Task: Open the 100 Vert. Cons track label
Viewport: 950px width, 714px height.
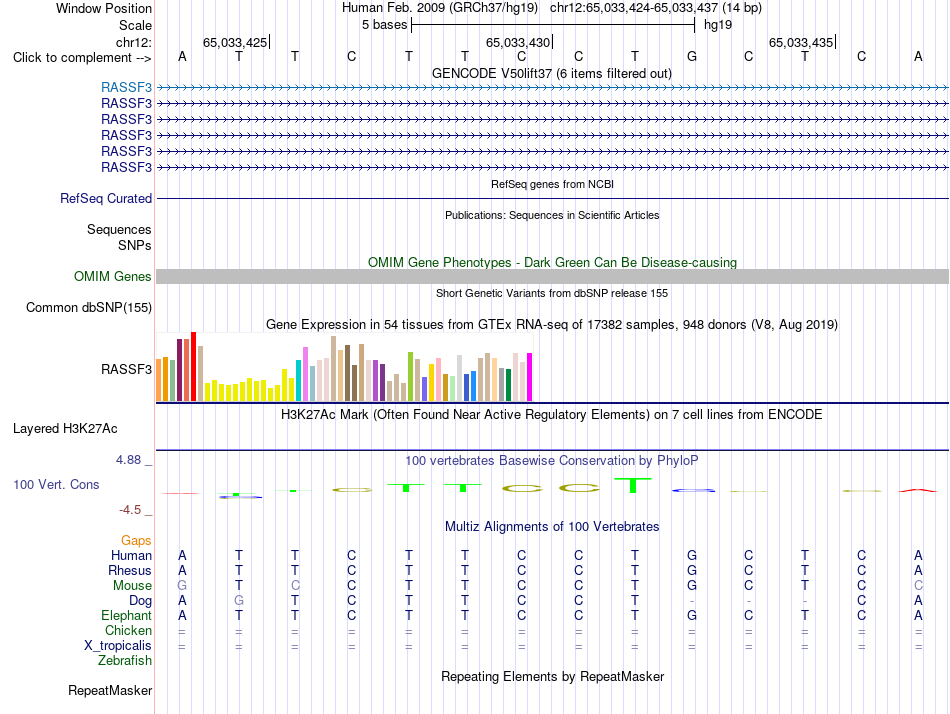Action: pos(56,484)
